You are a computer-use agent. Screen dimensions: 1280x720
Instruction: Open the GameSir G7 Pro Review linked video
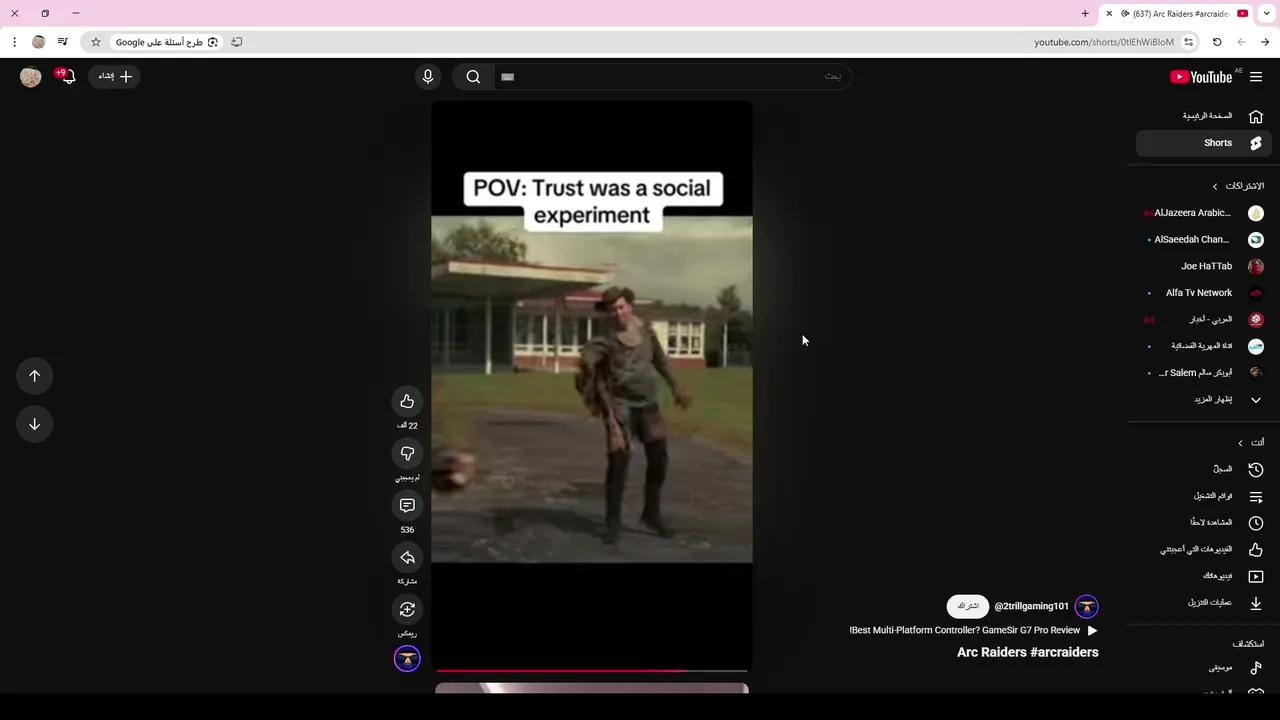pyautogui.click(x=973, y=631)
